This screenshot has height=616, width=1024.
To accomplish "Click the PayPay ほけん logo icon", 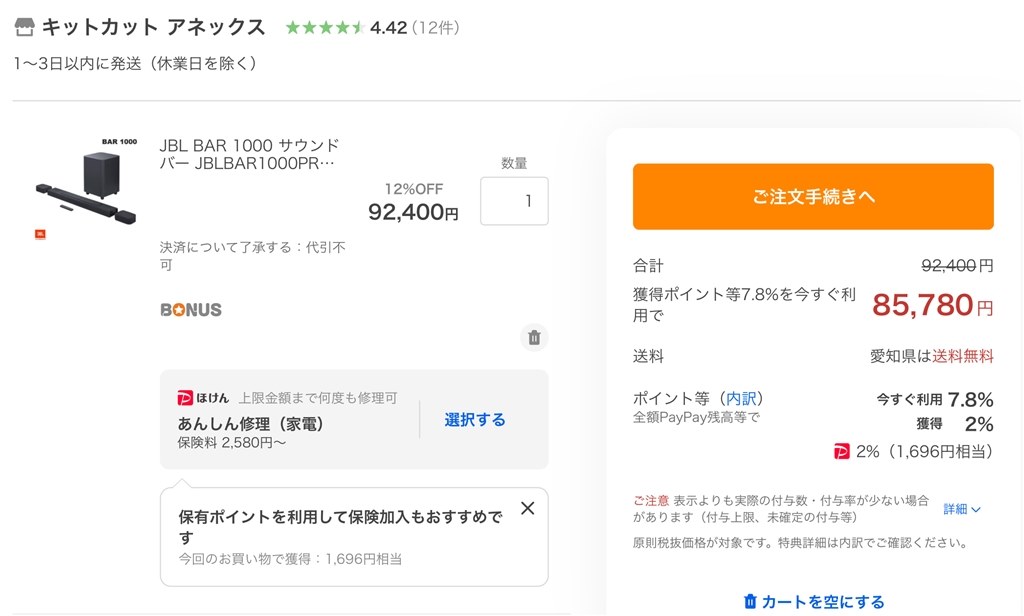I will (x=185, y=398).
